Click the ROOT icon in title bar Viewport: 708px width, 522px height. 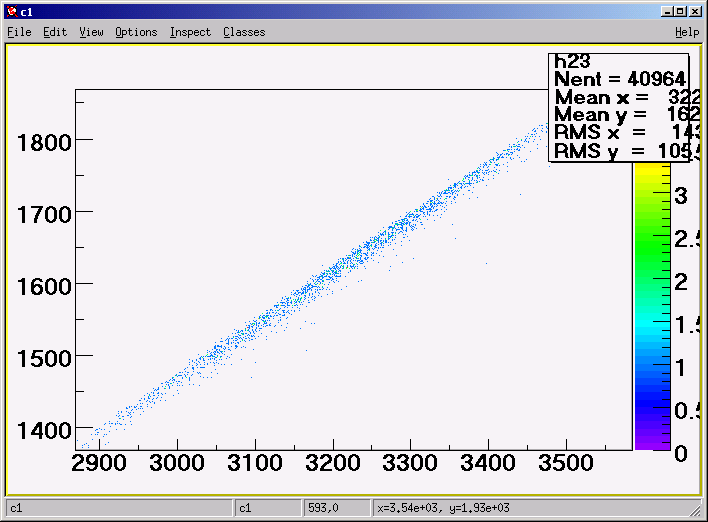[x=12, y=11]
